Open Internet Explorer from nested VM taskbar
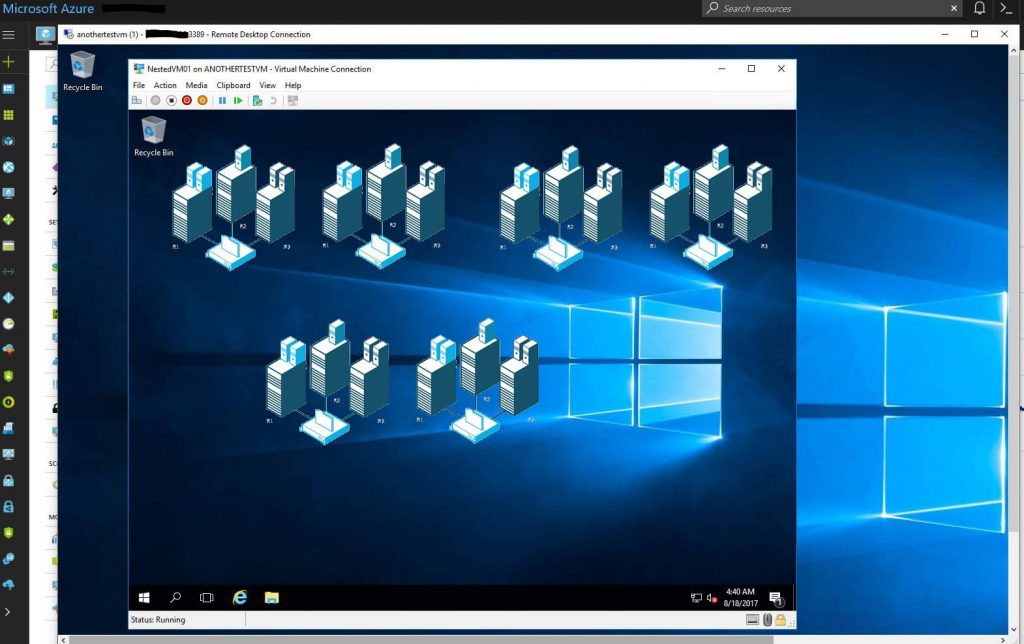The image size is (1024, 644). coord(240,597)
